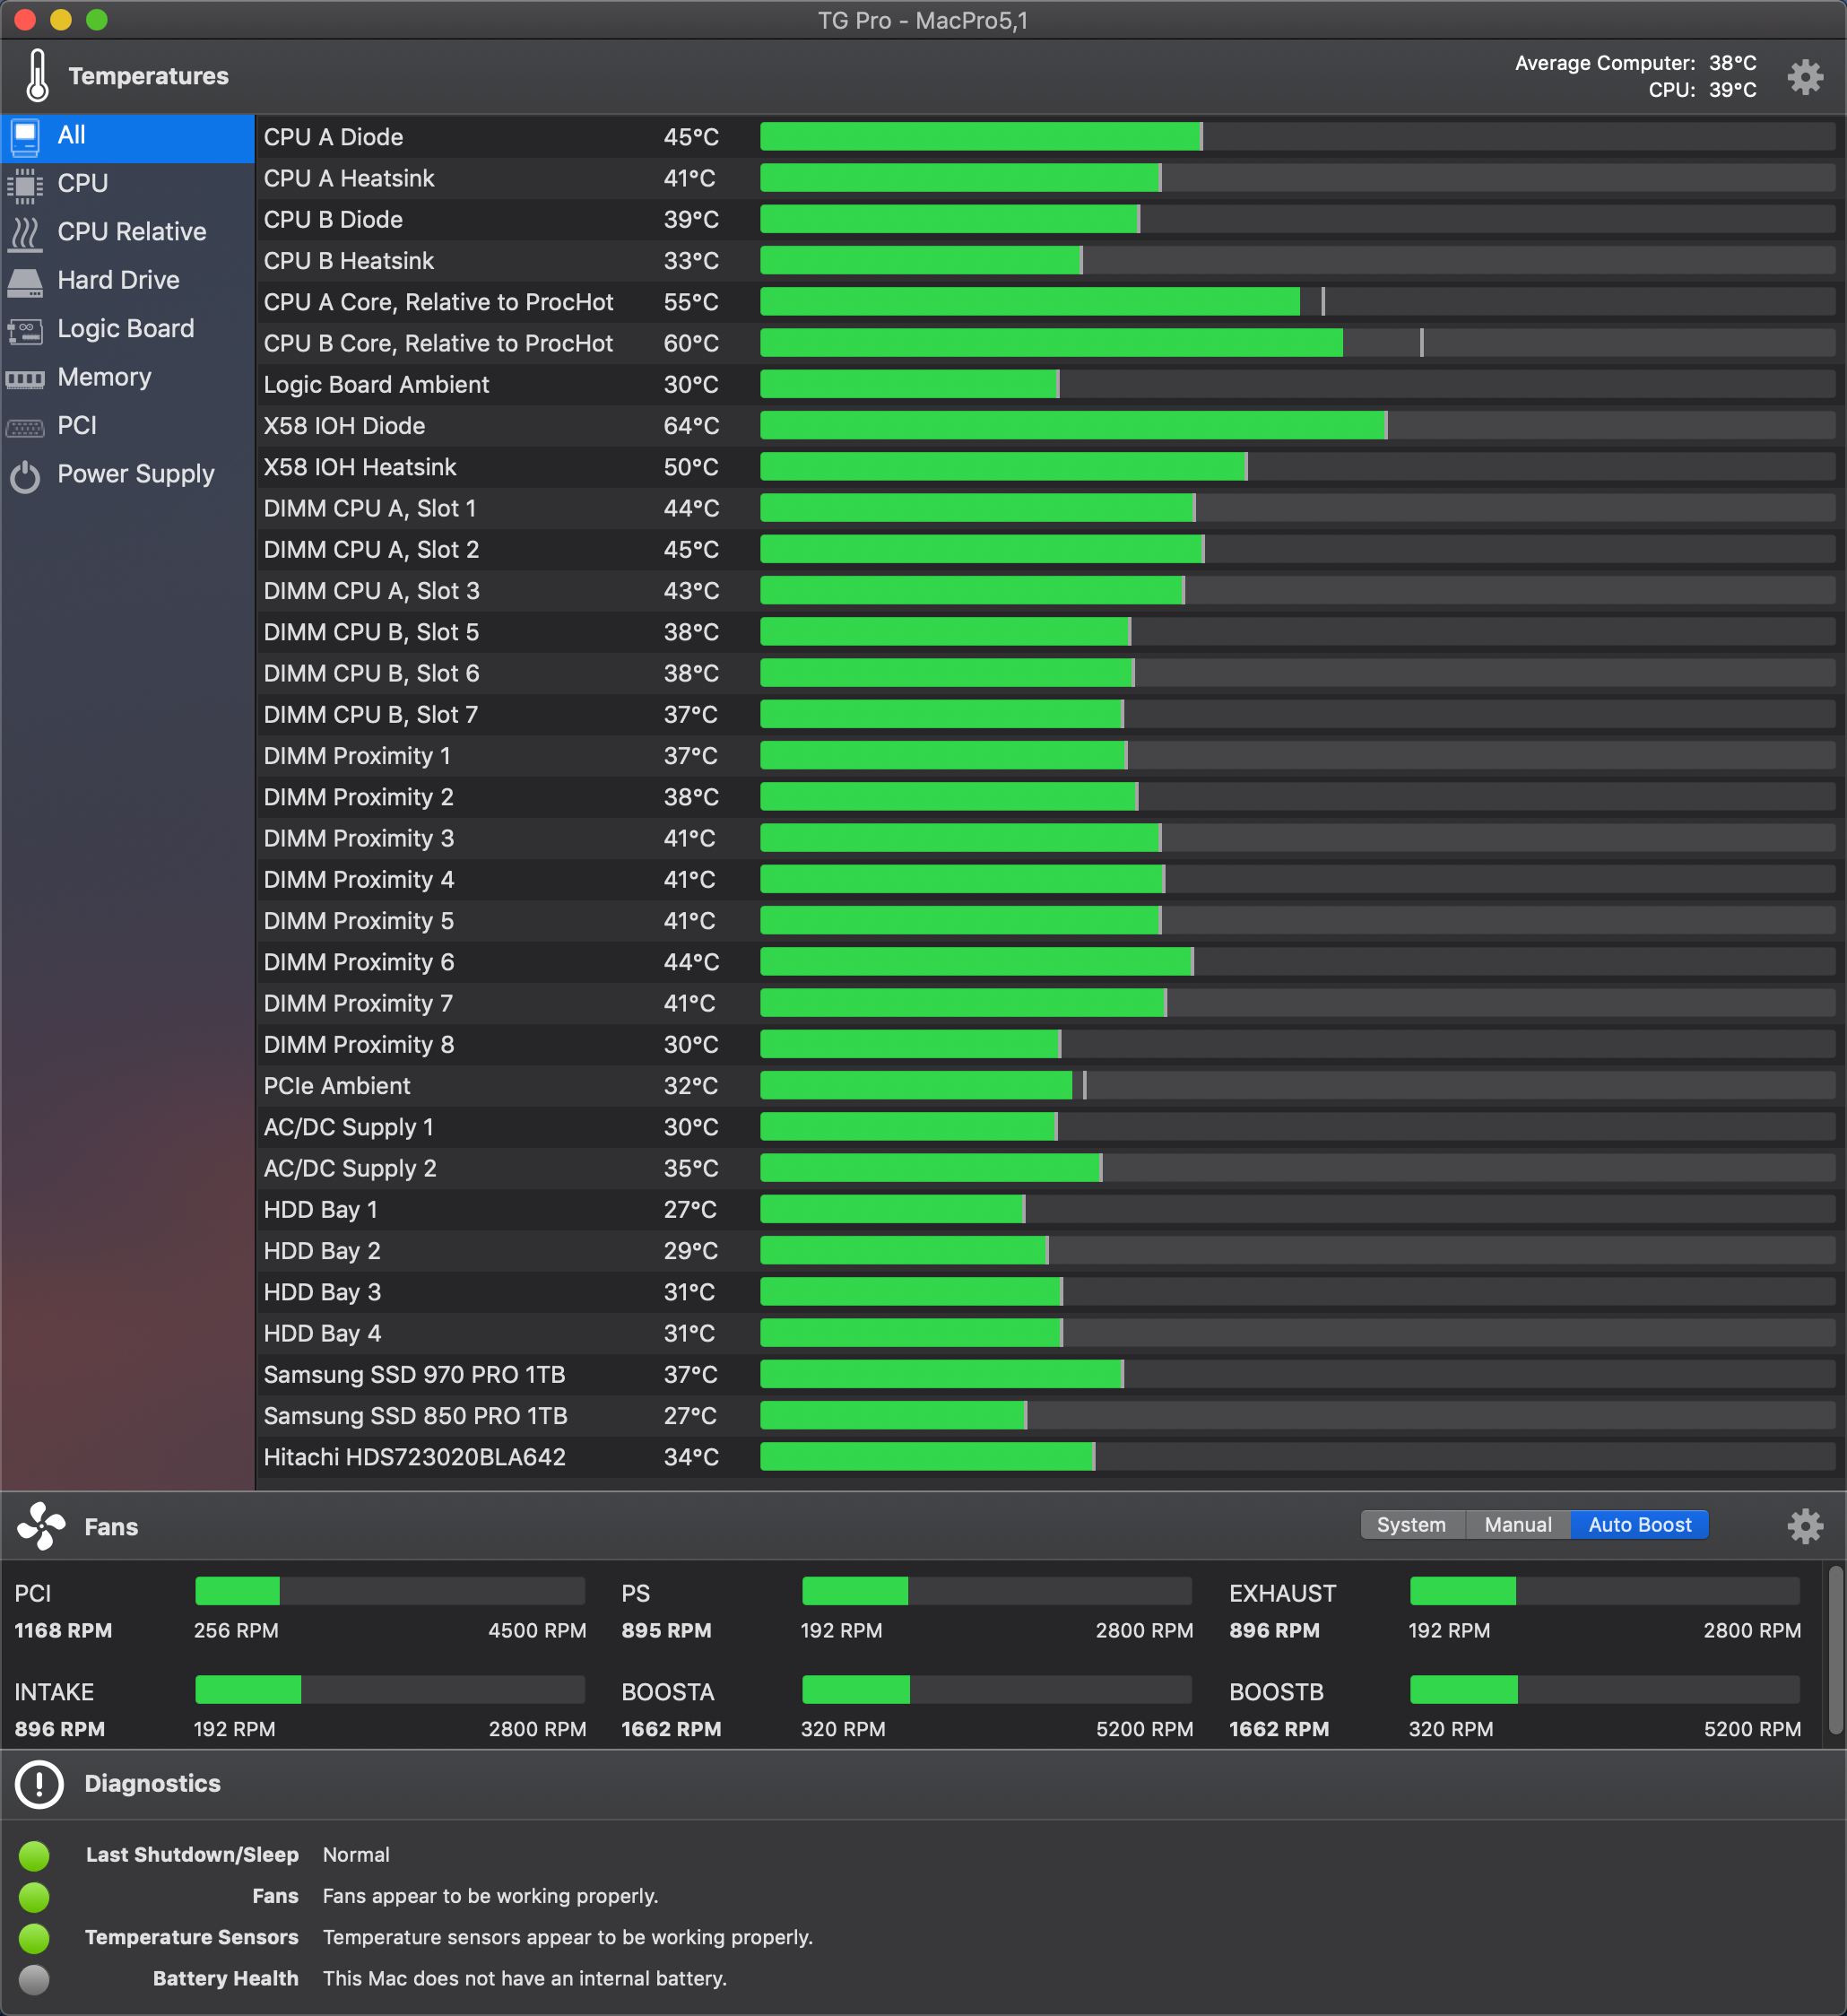Click the CPU Relative heat waves icon

point(25,233)
